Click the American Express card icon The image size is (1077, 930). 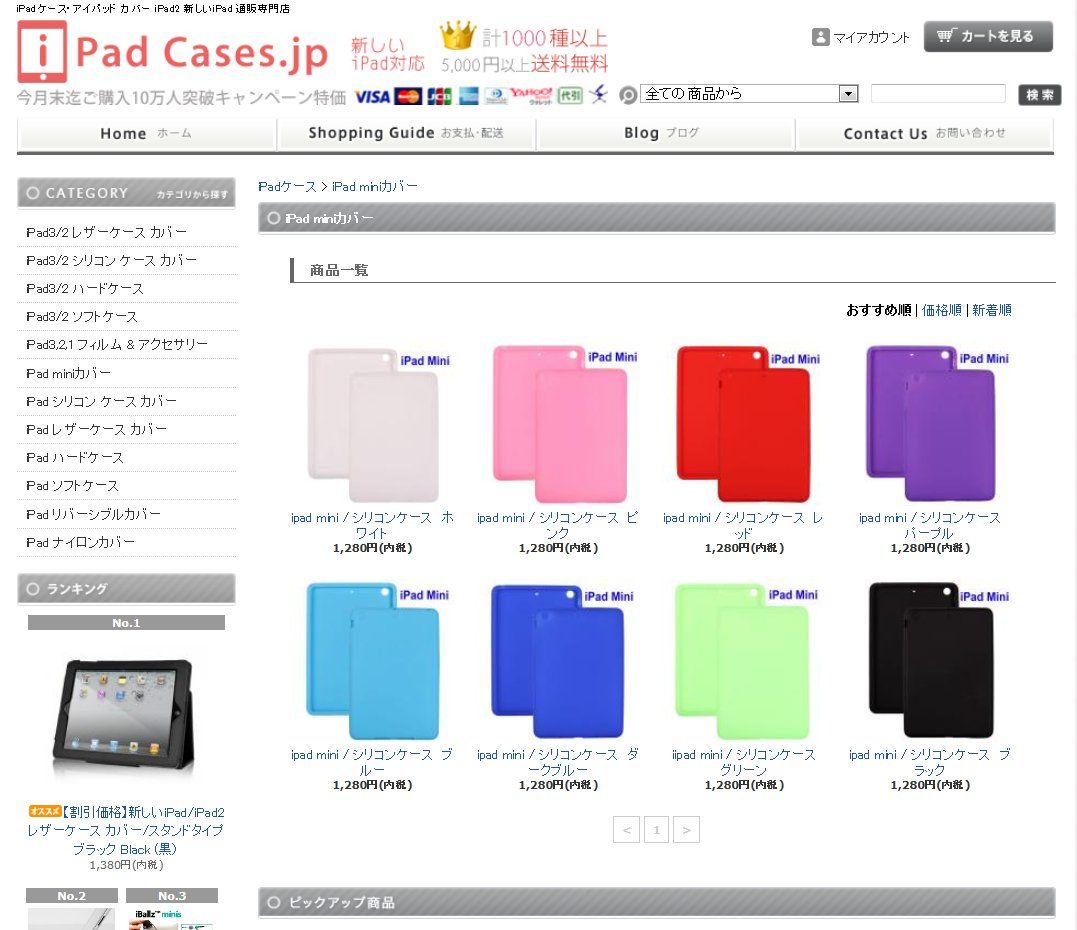pos(468,96)
